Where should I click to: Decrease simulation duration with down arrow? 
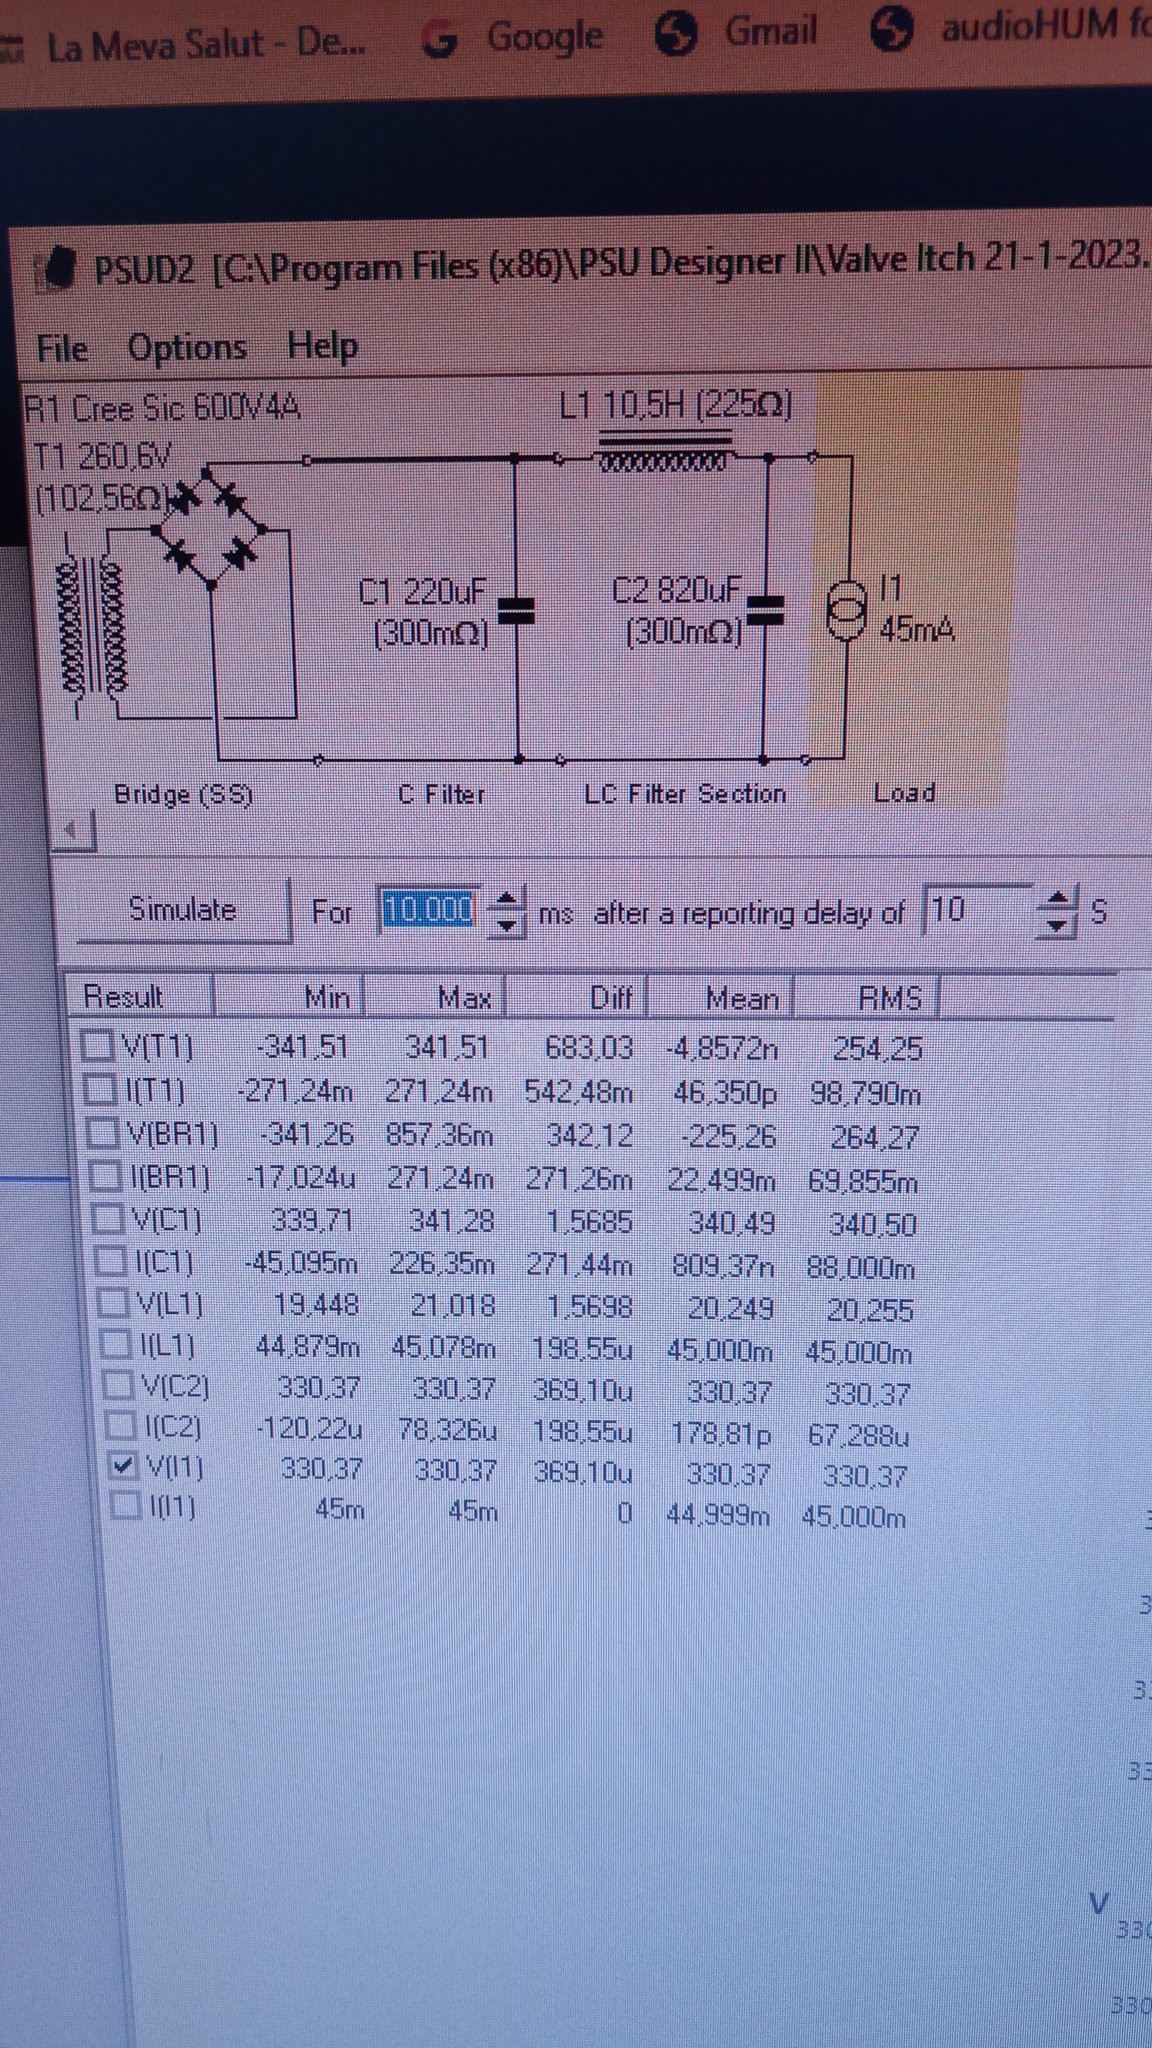click(x=508, y=924)
